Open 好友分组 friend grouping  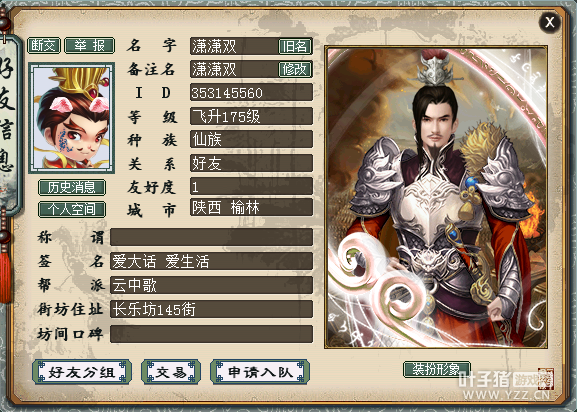82,372
